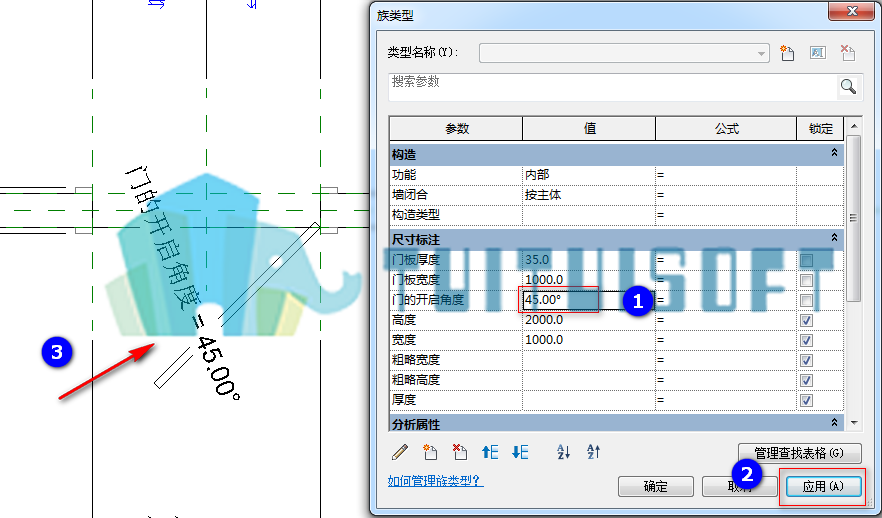Viewport: 882px width, 518px height.
Task: Click the 高度 formula cell
Action: (x=726, y=320)
